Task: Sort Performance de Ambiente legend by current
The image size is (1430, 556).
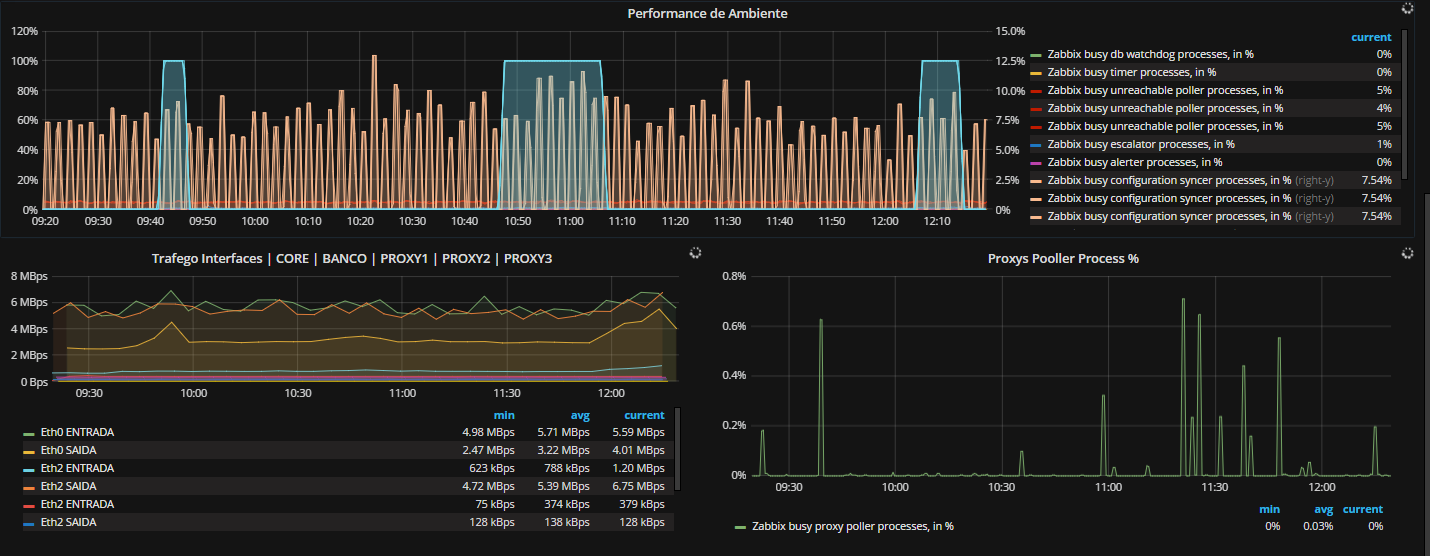Action: click(1371, 37)
